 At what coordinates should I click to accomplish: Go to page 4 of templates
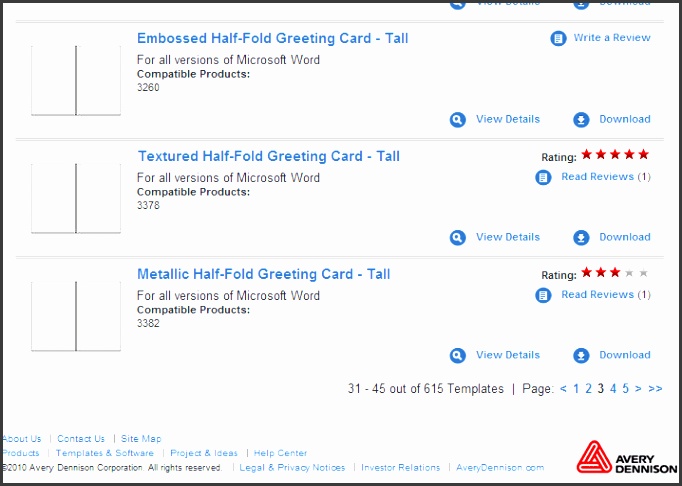(x=613, y=389)
